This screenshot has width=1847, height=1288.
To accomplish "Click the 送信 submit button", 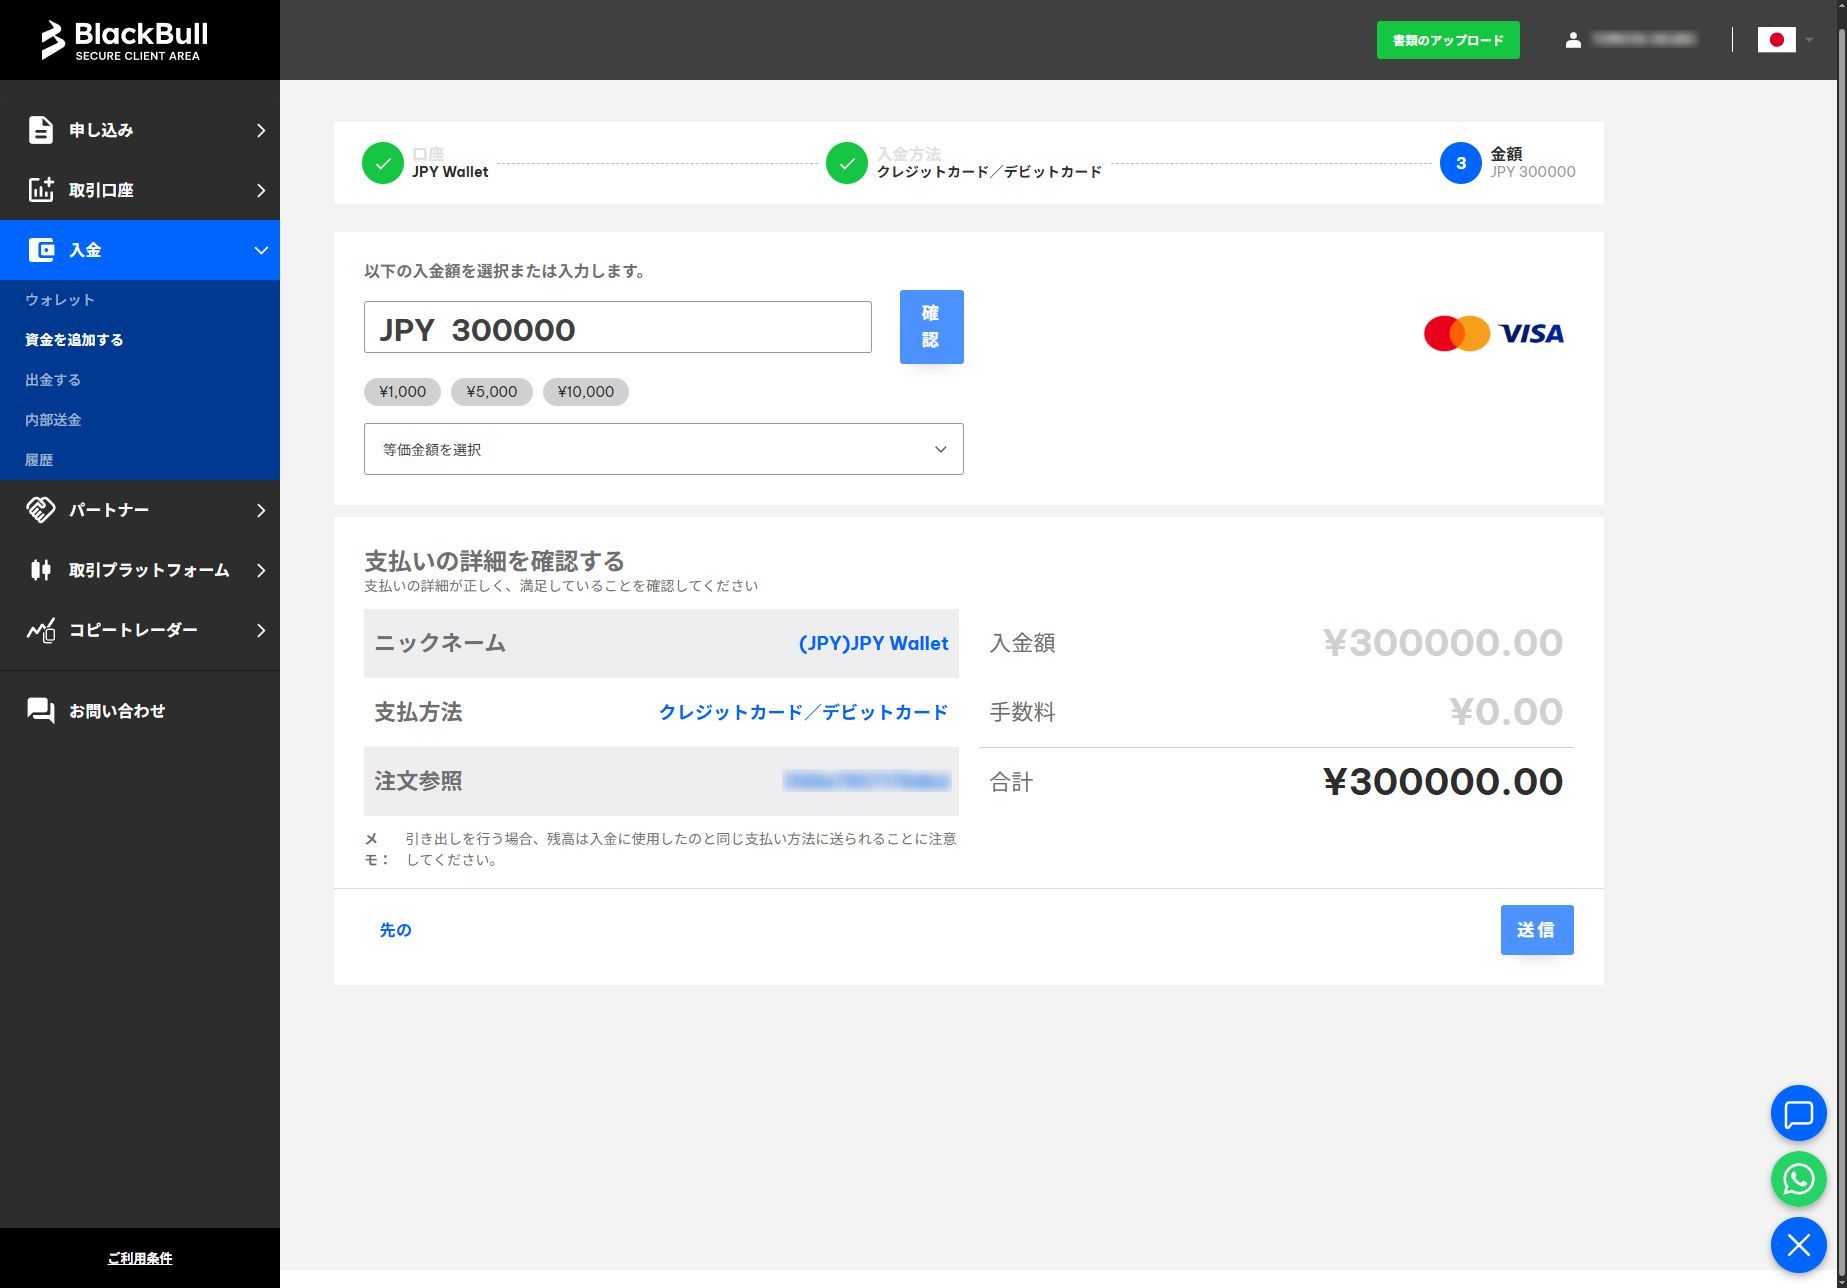I will tap(1536, 929).
